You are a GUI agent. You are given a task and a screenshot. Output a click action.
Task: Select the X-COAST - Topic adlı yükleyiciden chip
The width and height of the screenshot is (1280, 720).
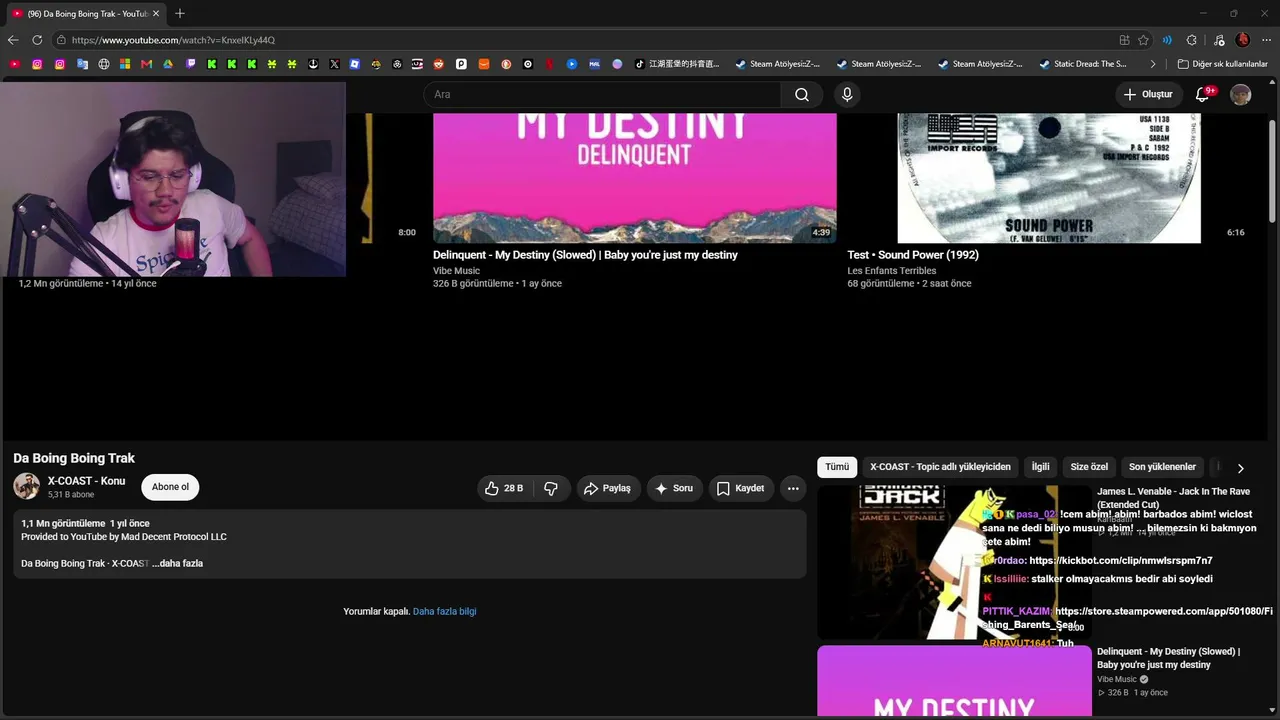(x=940, y=467)
